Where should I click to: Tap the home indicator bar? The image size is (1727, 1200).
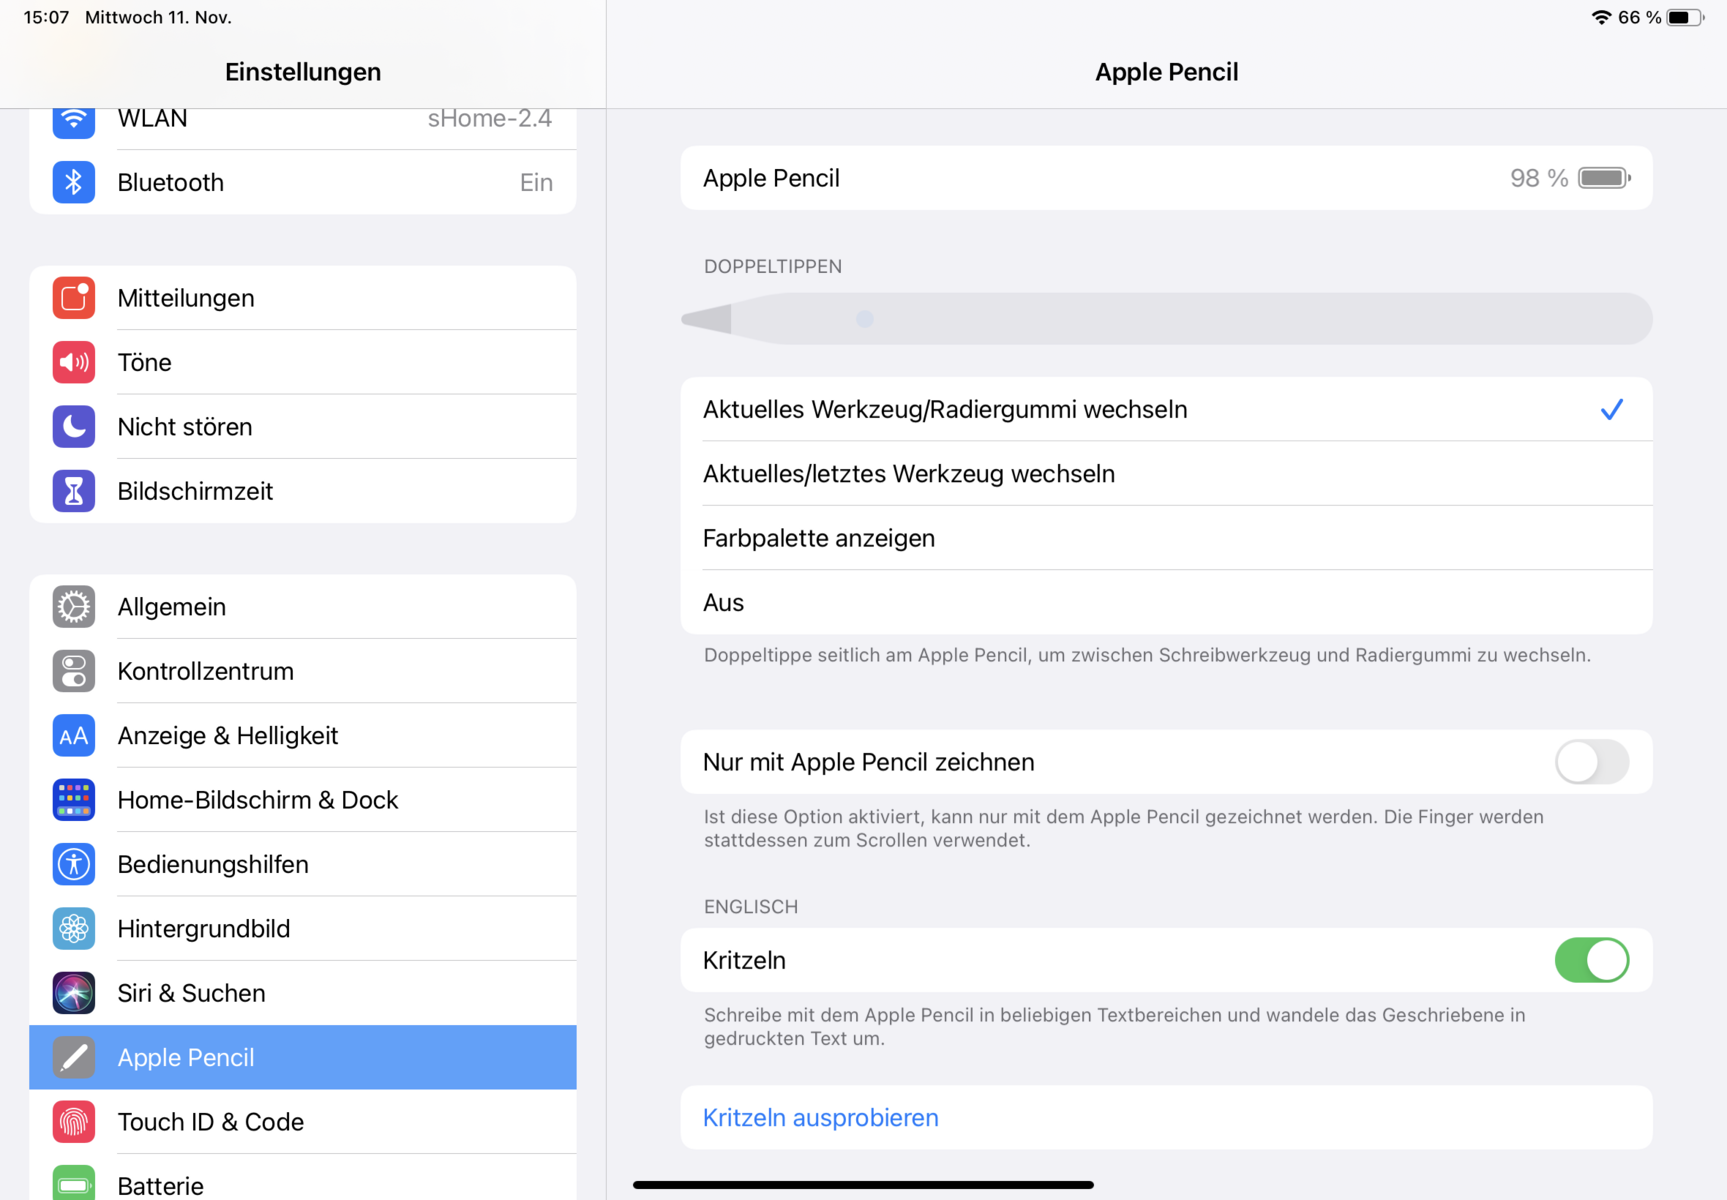tap(863, 1185)
